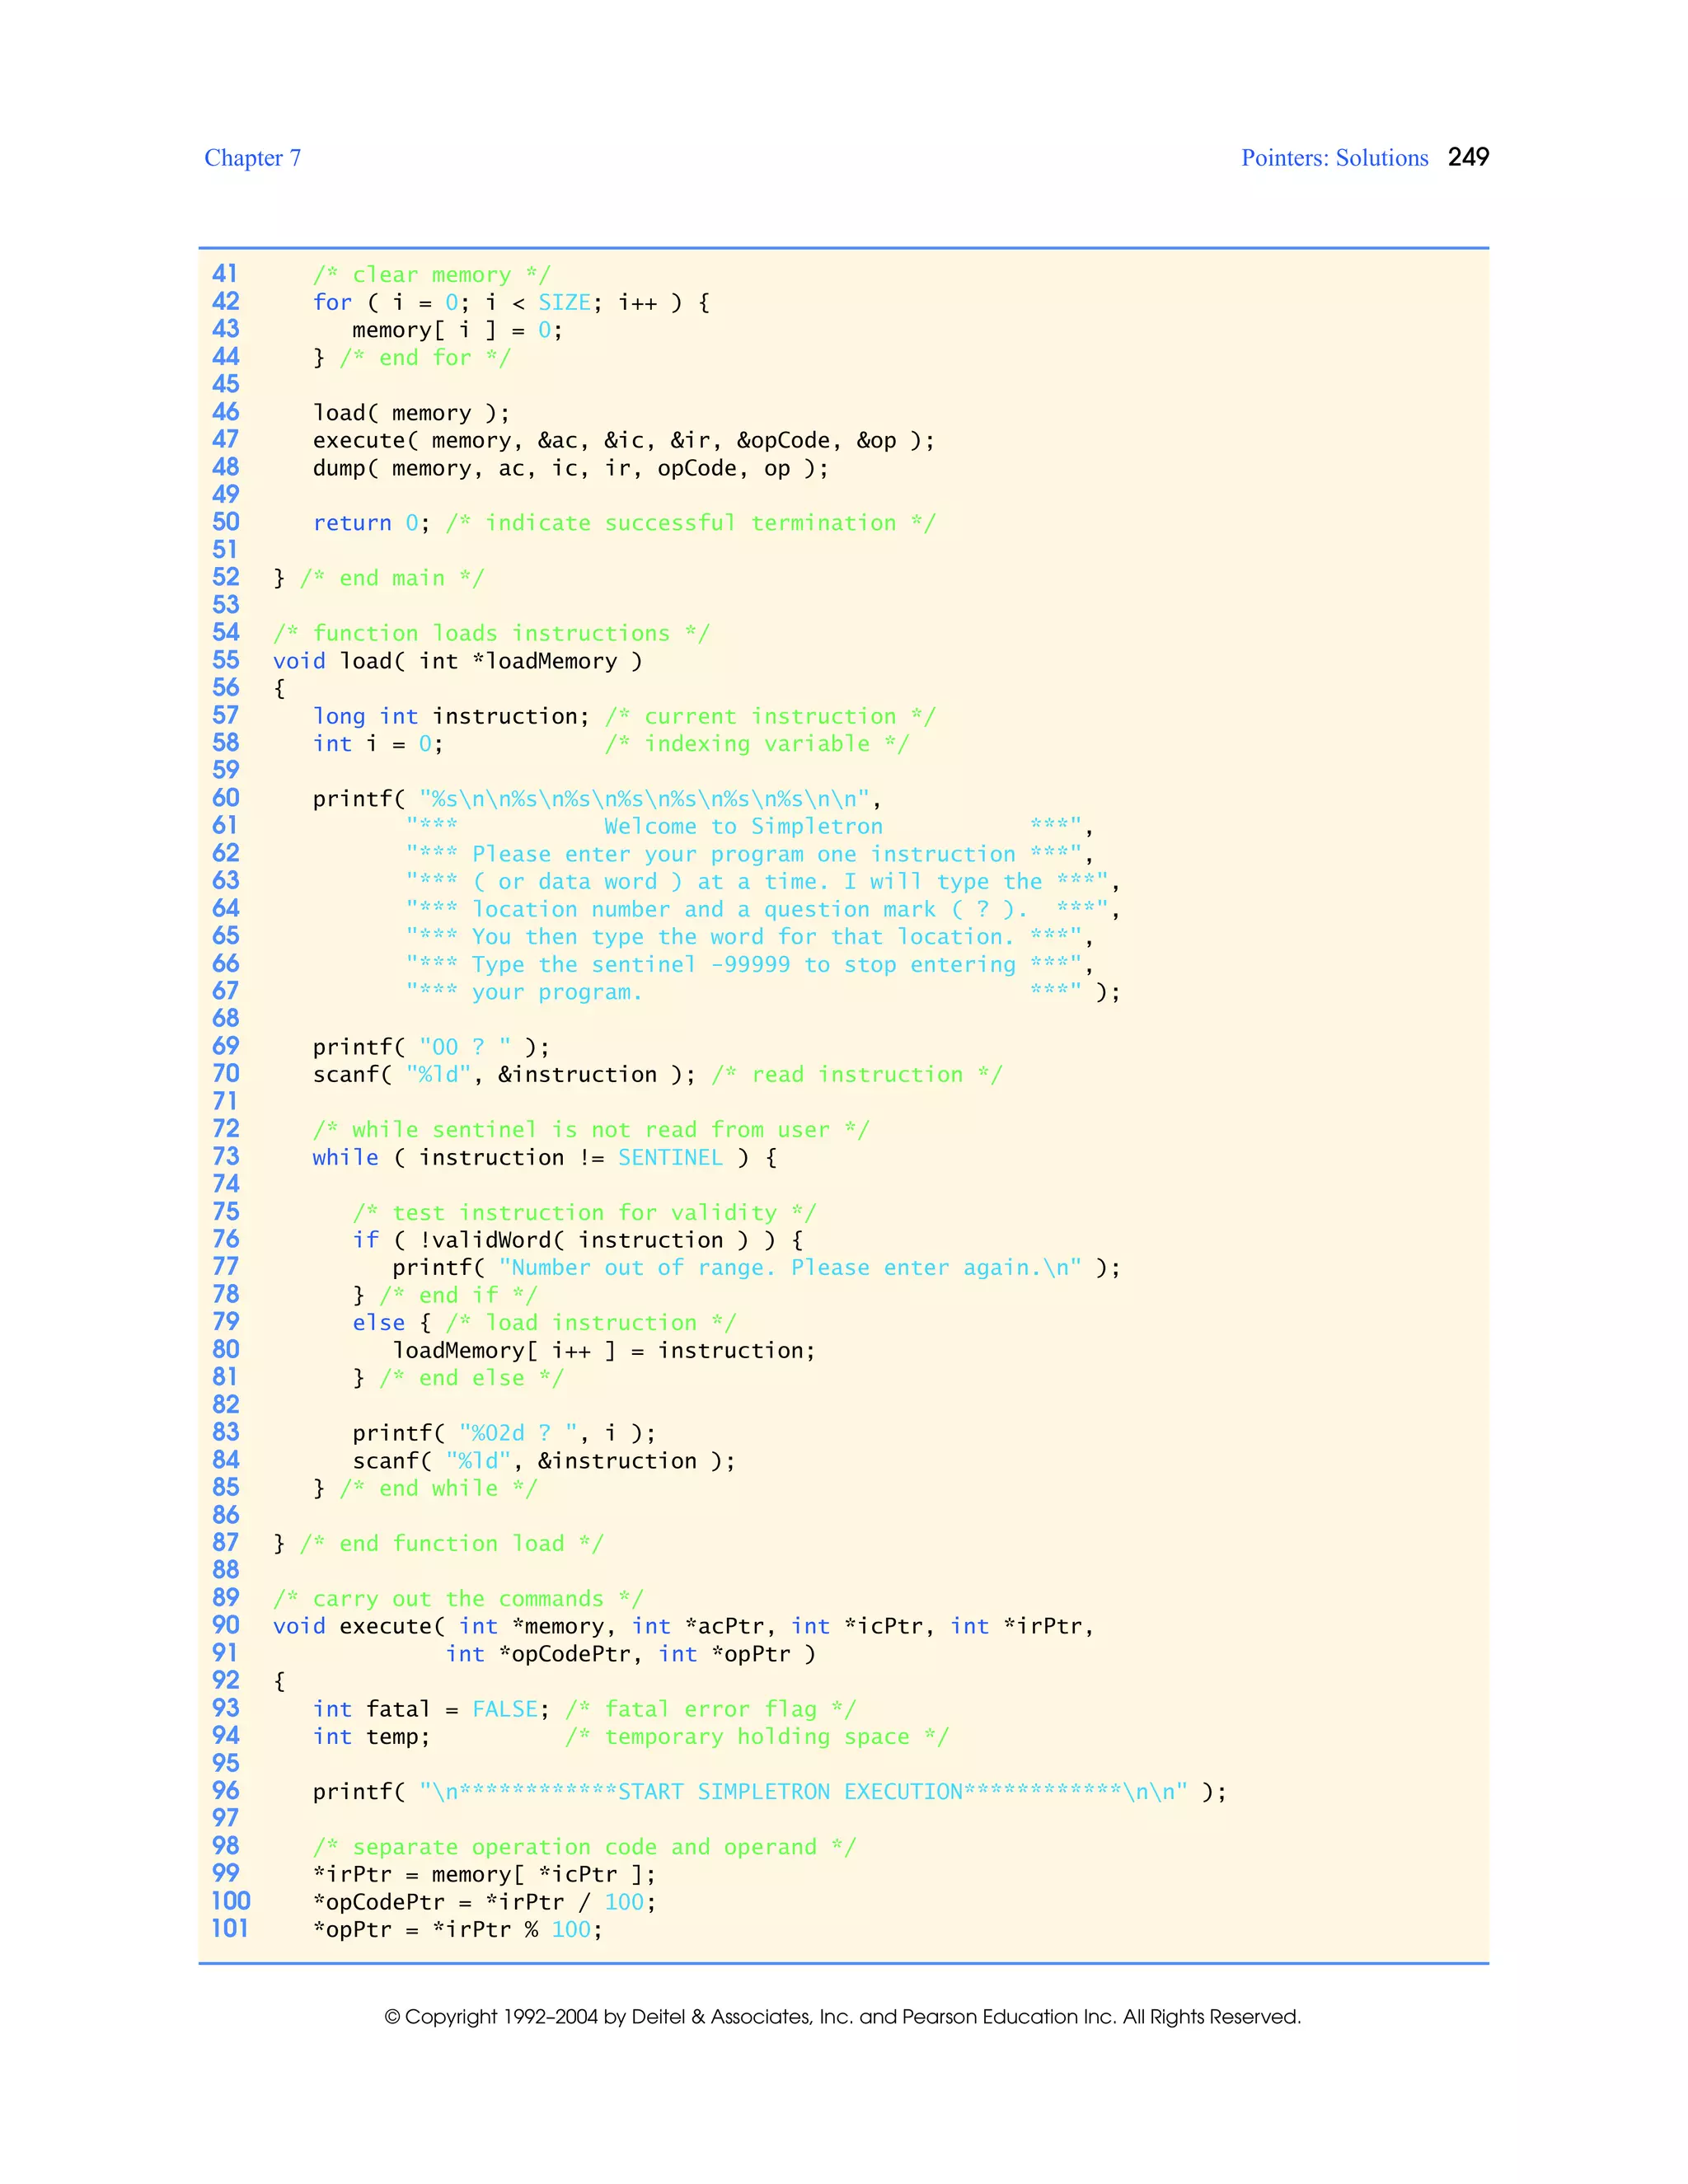Click the Welcome to Simpletron string

tap(743, 827)
